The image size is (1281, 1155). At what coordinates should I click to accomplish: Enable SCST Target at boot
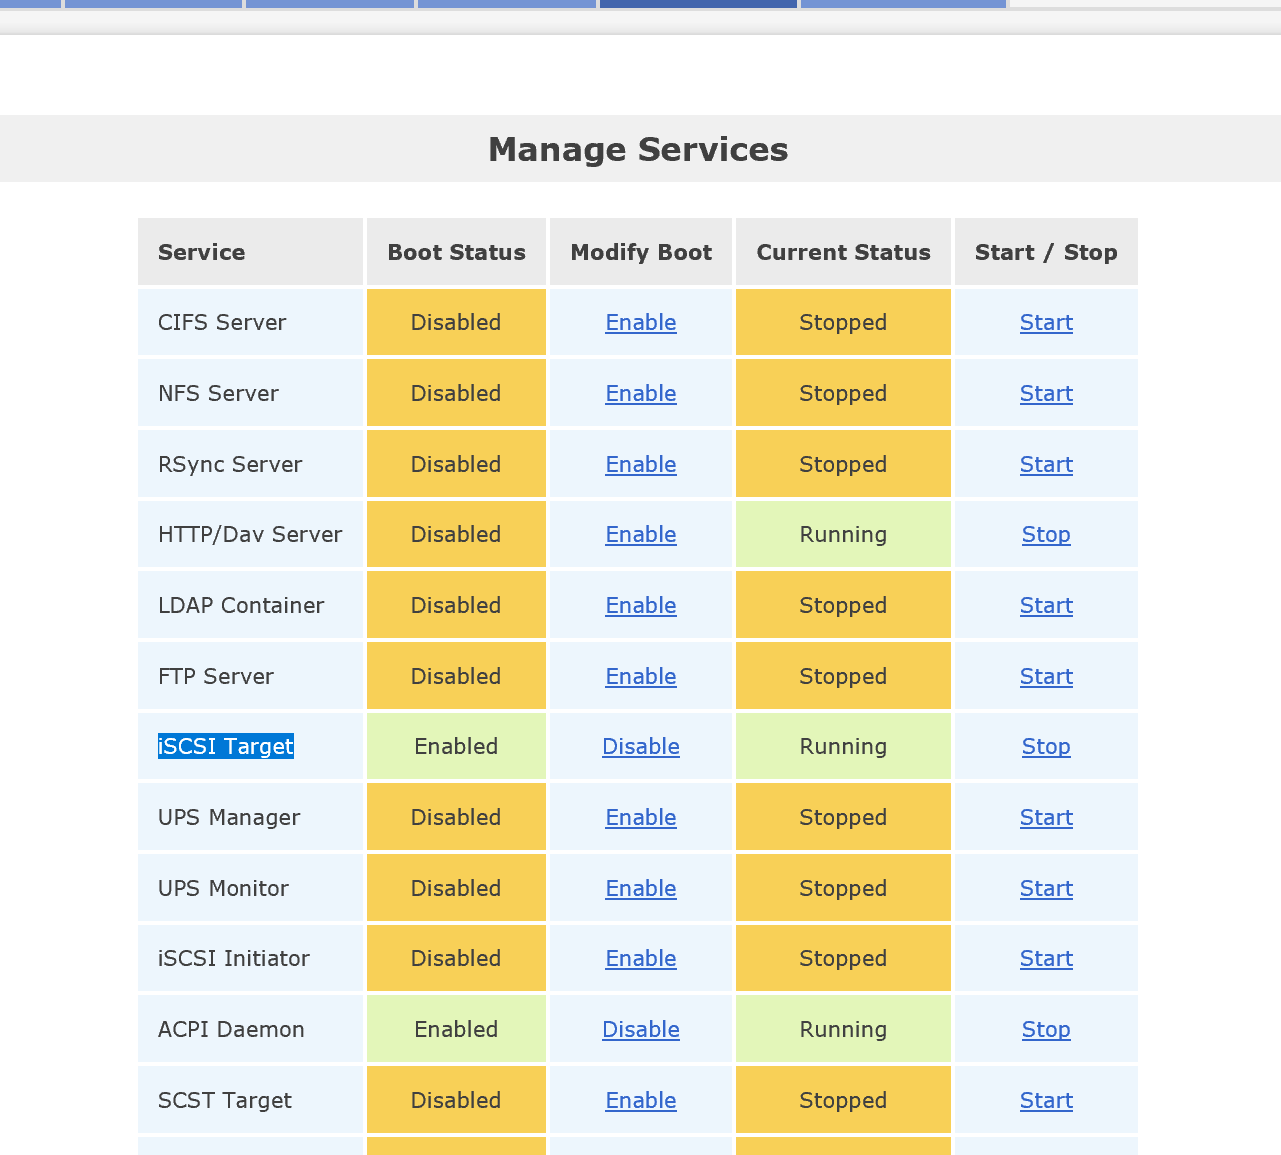(x=641, y=1101)
